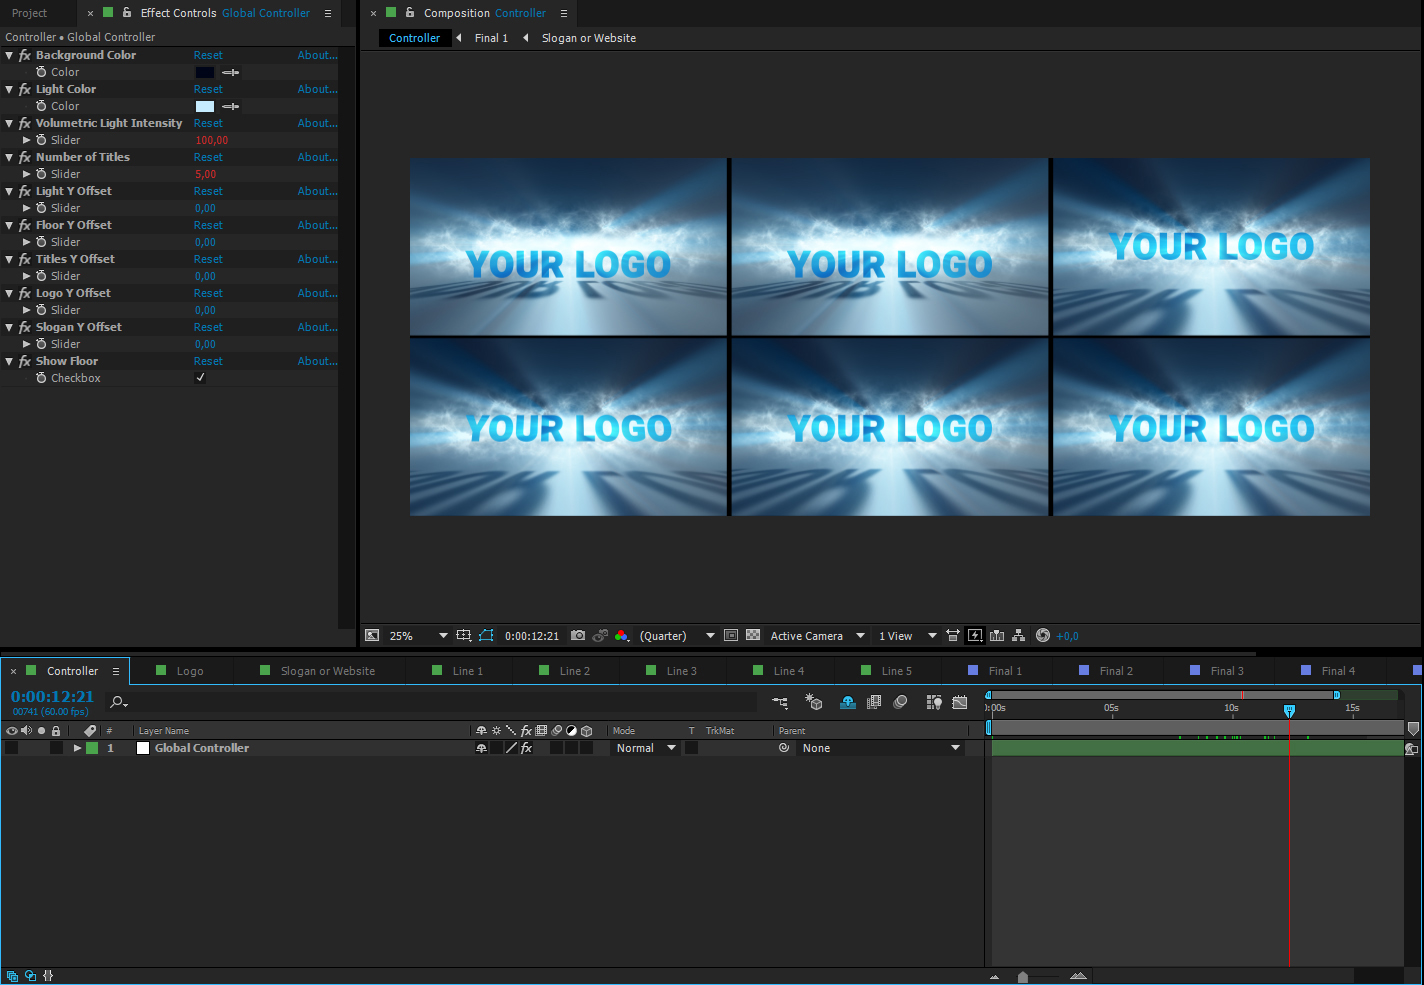This screenshot has width=1424, height=985.
Task: Open Fast Previews options
Action: pos(975,636)
